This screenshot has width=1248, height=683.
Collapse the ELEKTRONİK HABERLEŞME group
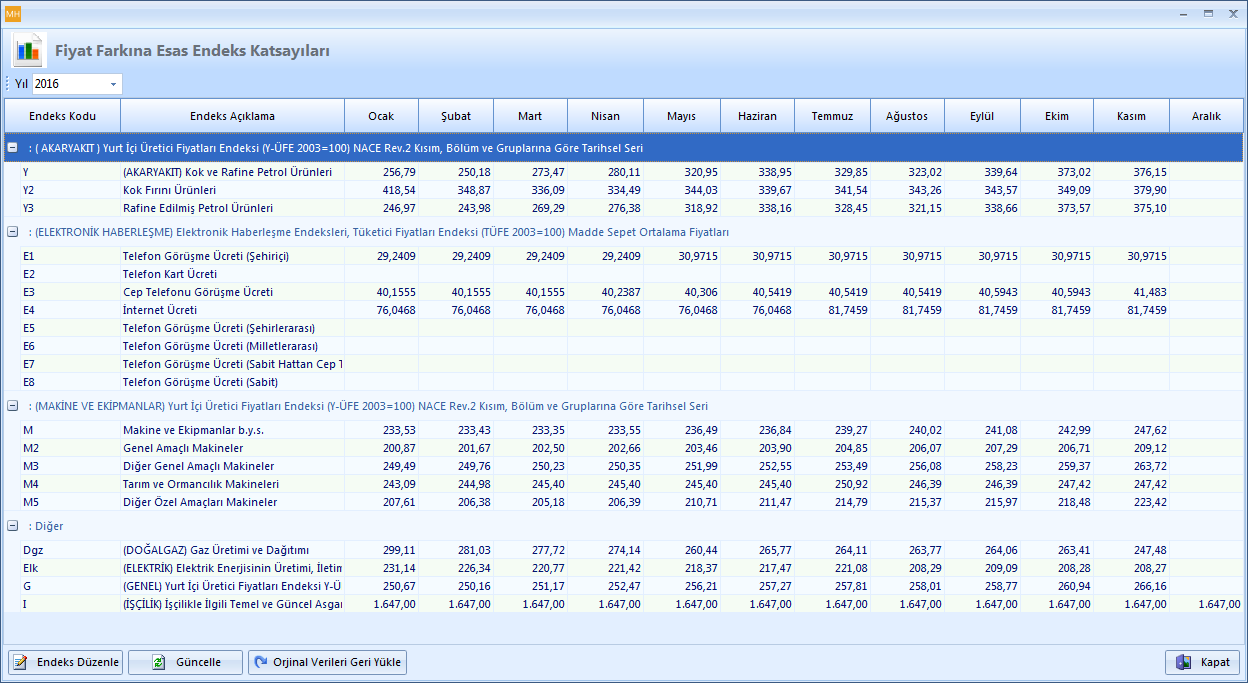12,232
